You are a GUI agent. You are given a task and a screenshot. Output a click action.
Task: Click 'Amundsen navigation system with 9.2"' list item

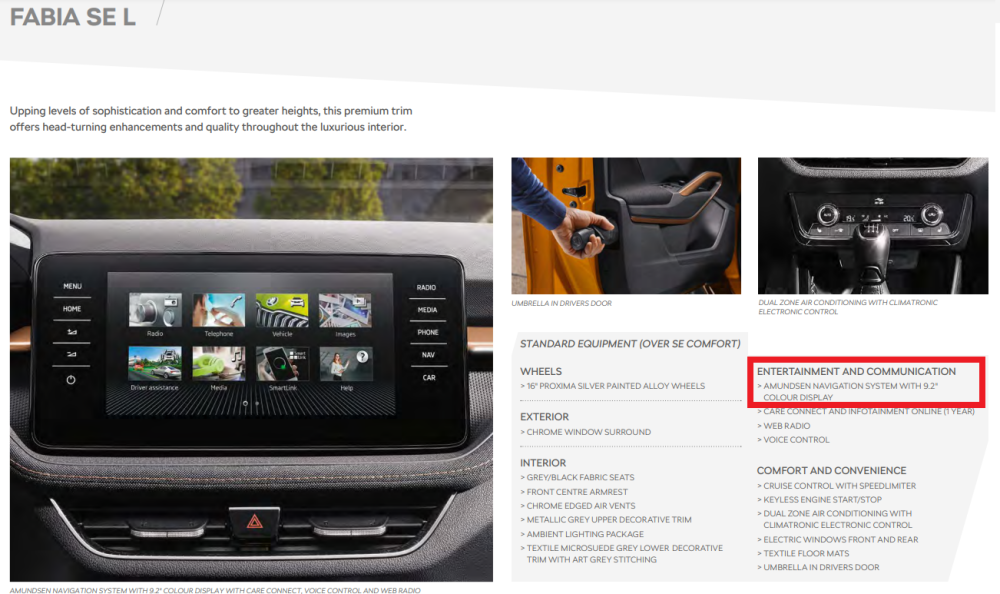pos(848,392)
